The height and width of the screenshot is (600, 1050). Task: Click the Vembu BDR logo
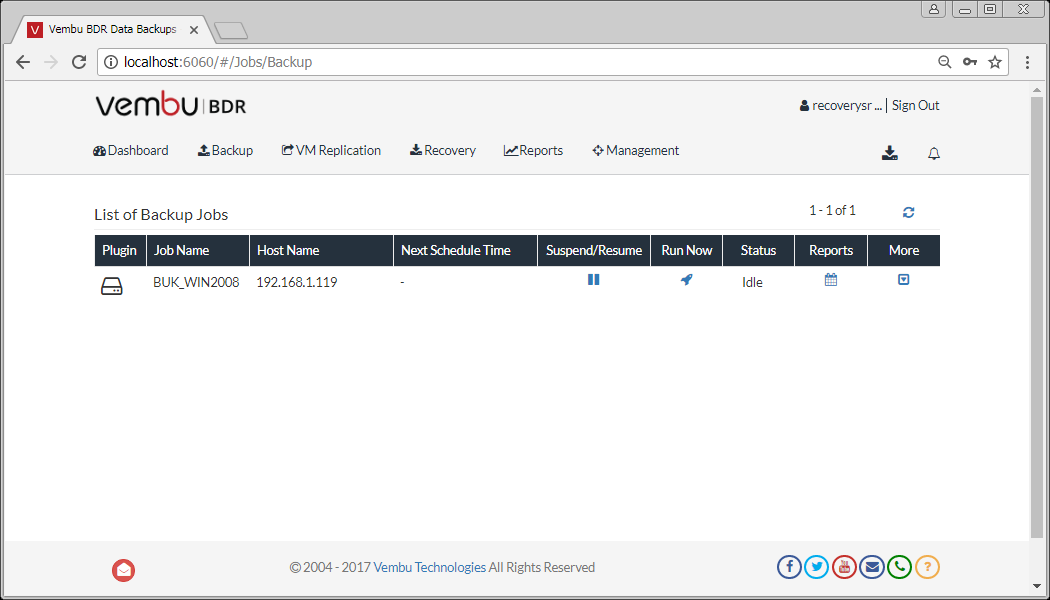[x=171, y=105]
